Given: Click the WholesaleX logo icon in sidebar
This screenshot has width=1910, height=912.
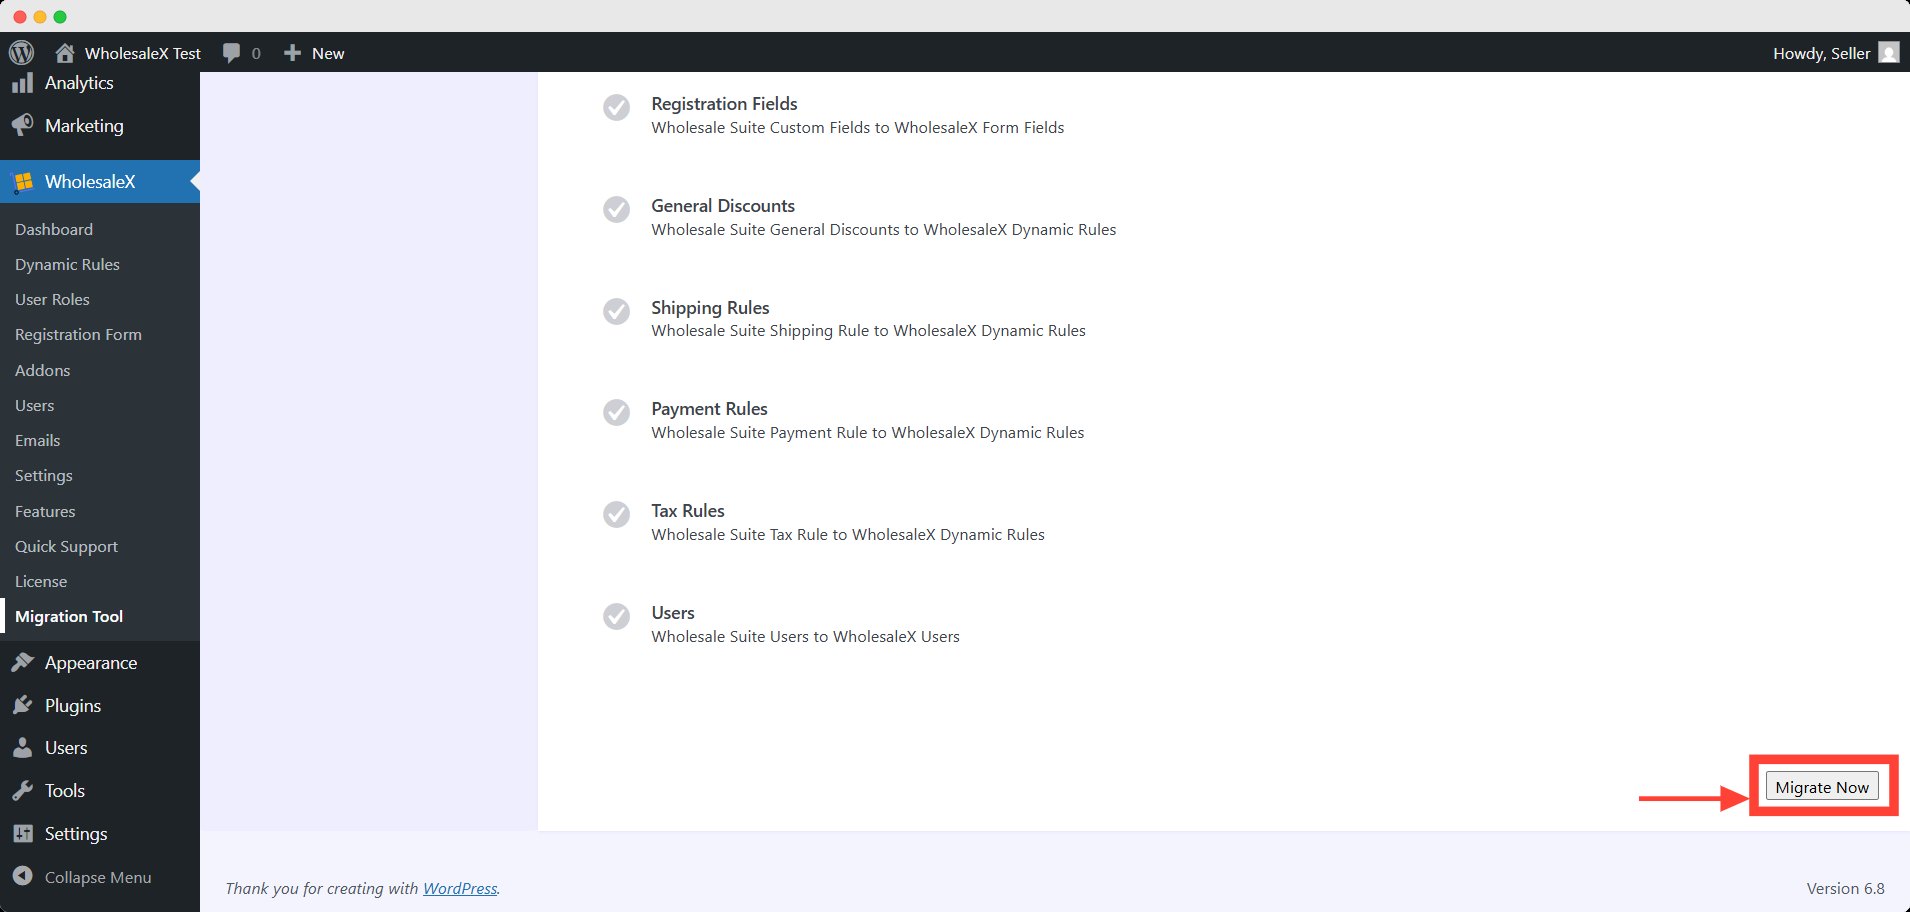Looking at the screenshot, I should pyautogui.click(x=22, y=182).
